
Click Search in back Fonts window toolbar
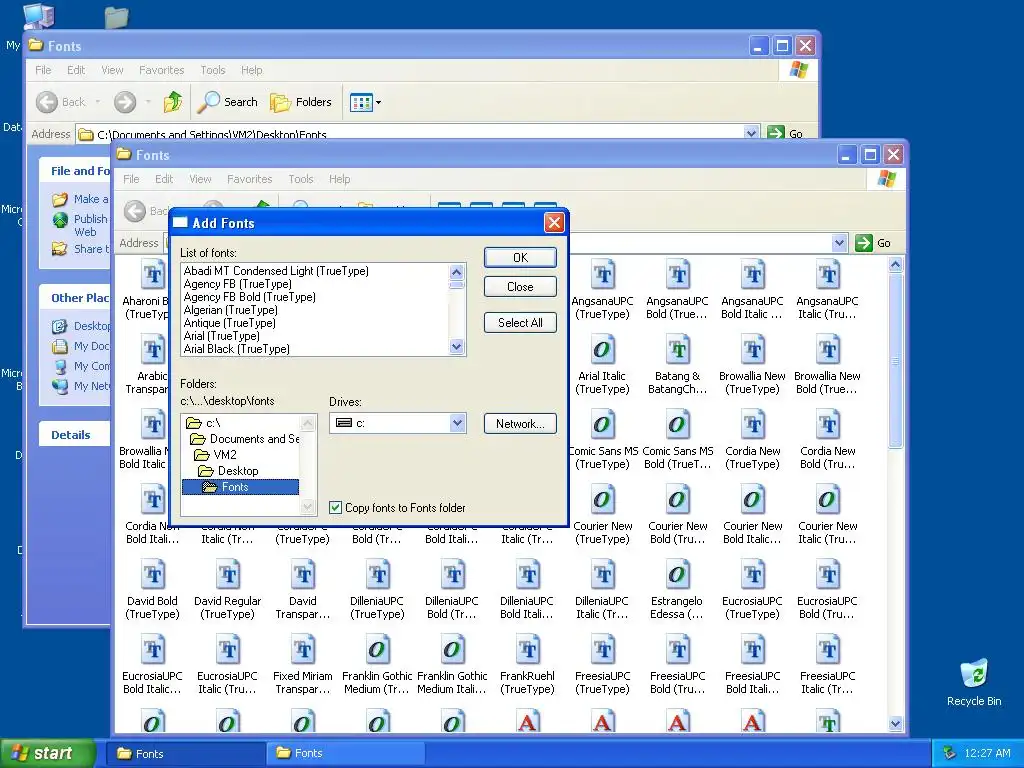[x=228, y=102]
